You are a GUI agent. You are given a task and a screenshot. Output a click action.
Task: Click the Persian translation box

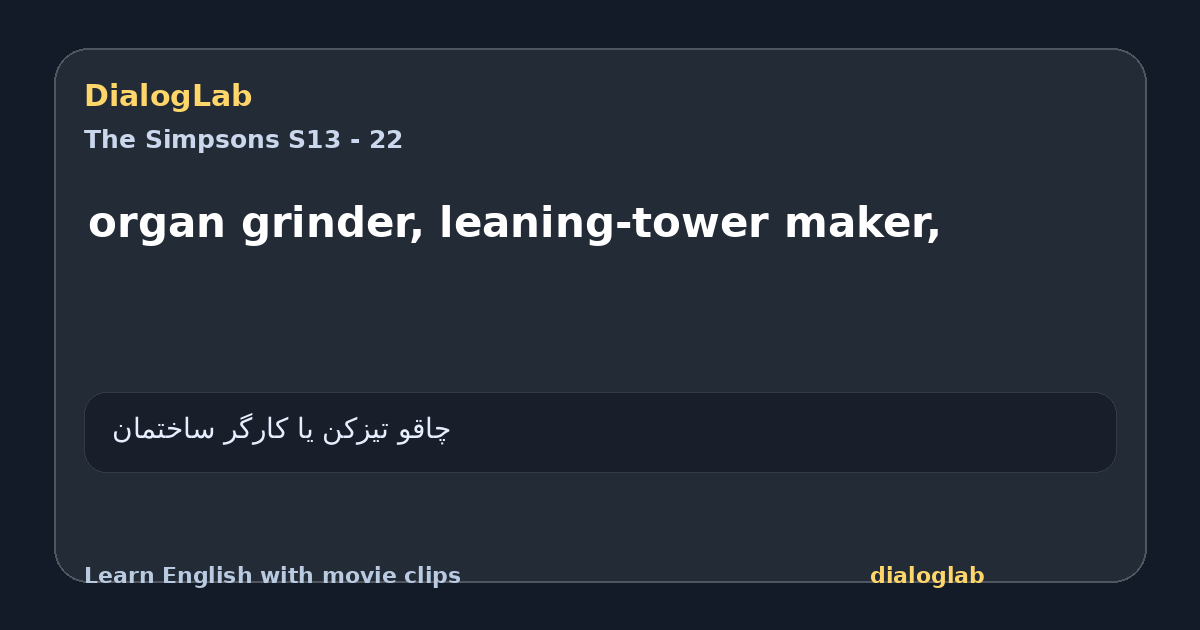[x=600, y=432]
